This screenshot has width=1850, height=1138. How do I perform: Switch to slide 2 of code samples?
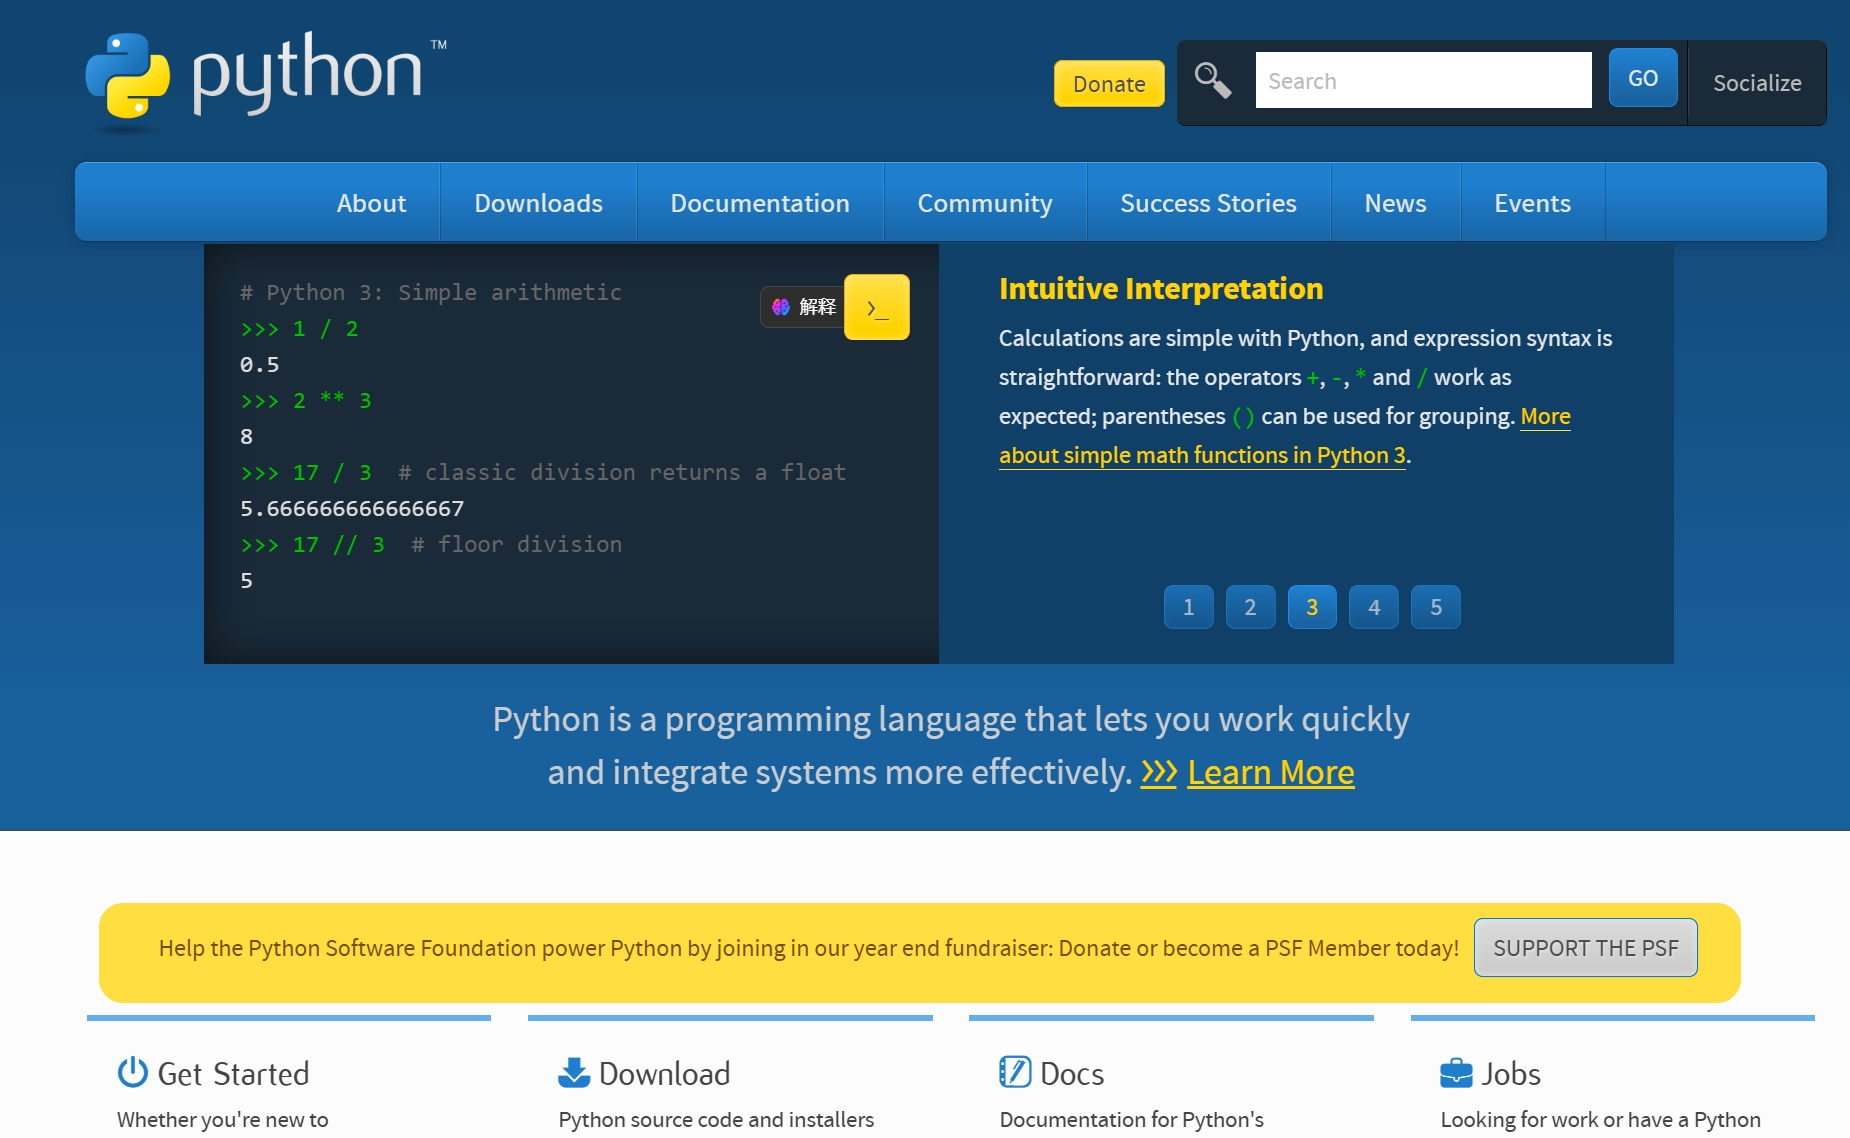(1250, 607)
